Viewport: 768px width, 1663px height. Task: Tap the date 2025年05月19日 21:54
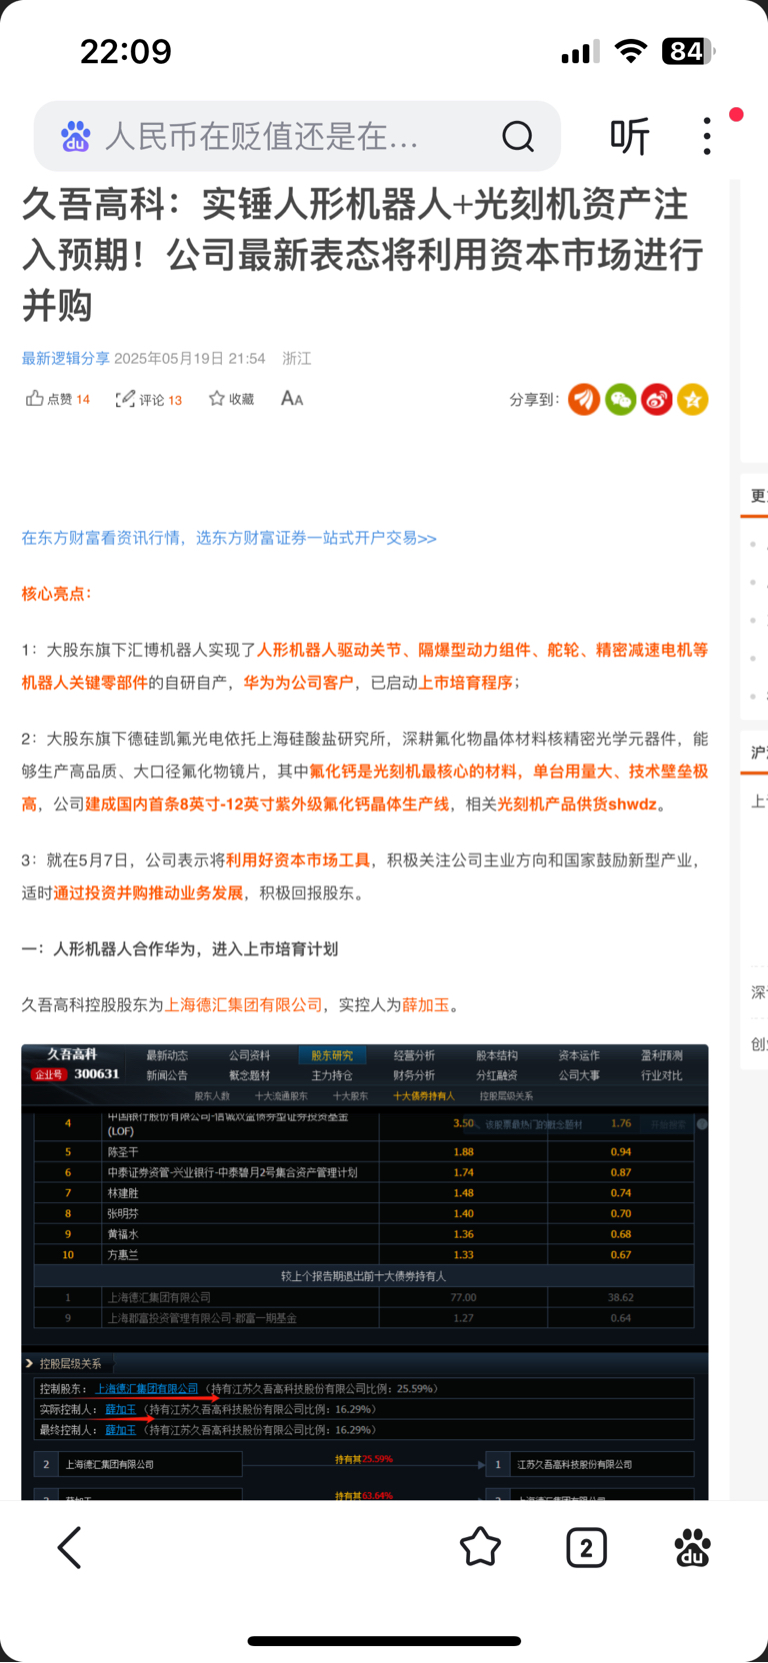pos(190,358)
